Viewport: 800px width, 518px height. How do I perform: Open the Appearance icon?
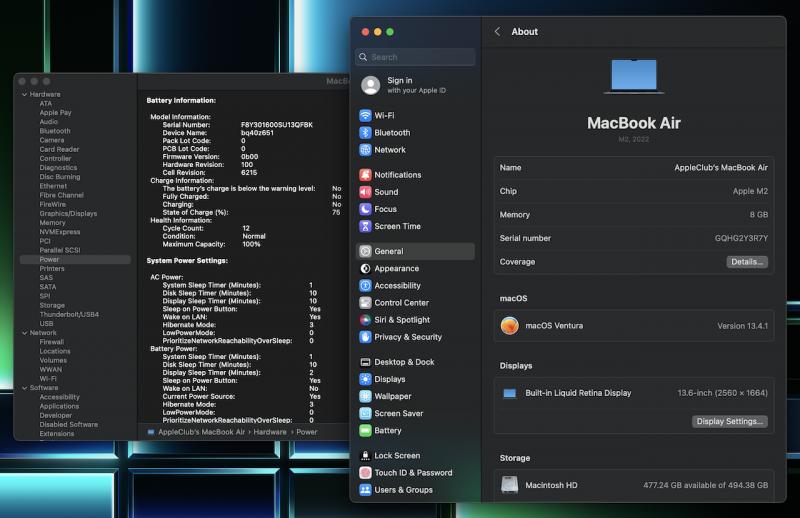pyautogui.click(x=365, y=268)
